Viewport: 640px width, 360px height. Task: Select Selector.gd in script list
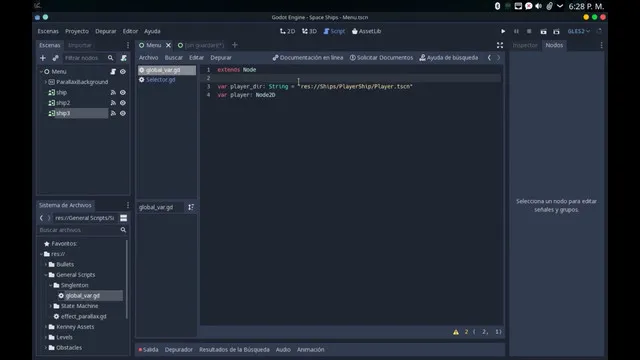[x=167, y=80]
